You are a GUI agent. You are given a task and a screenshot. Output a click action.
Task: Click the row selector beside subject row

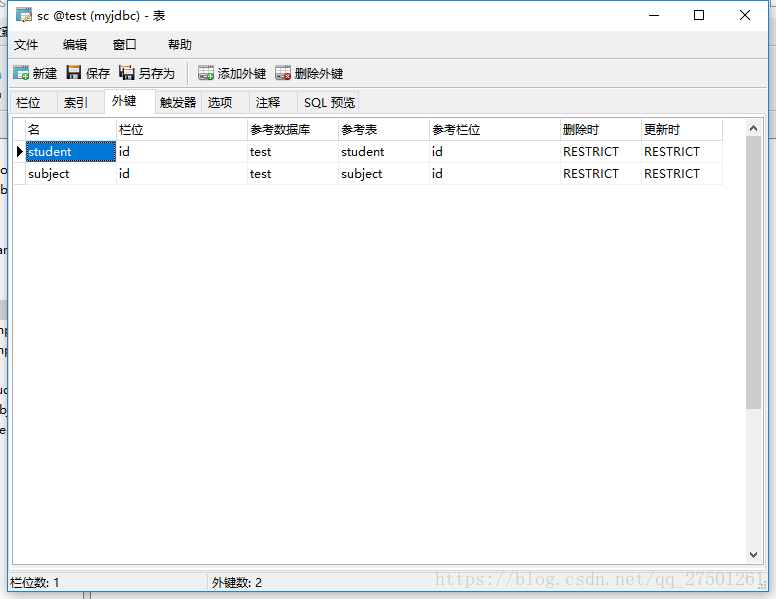pos(19,174)
